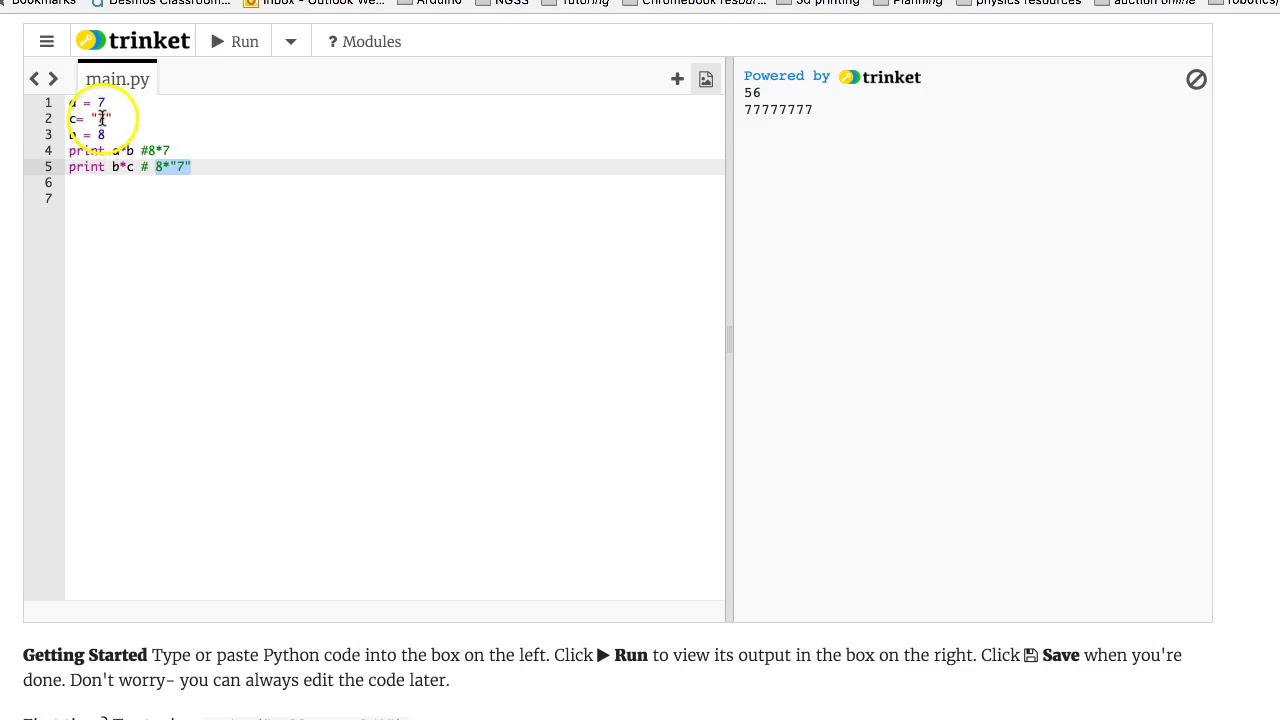Place cursor on empty line 6

[300, 183]
